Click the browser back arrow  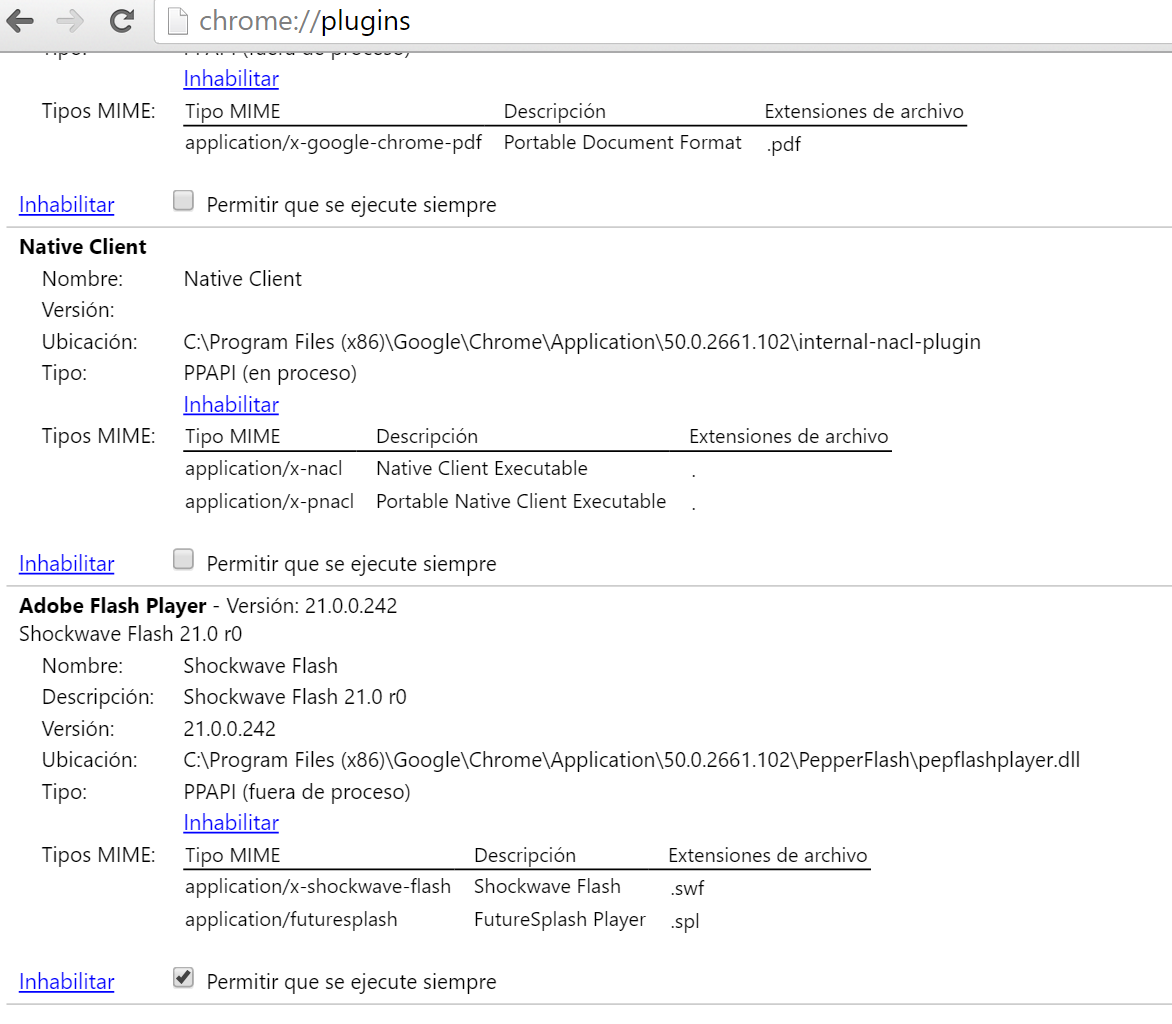pos(20,21)
